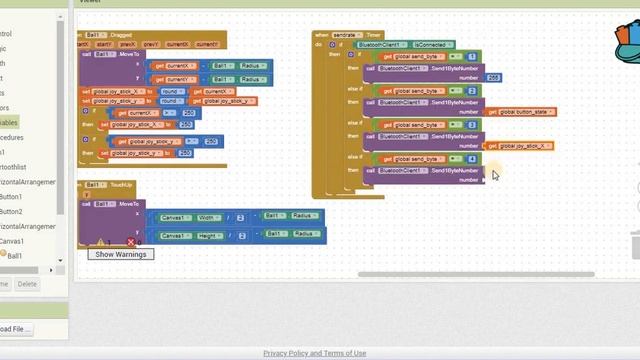This screenshot has width=640, height=360.
Task: Open BluetoothClient1 dropdown in the IsConnected block
Action: point(382,45)
